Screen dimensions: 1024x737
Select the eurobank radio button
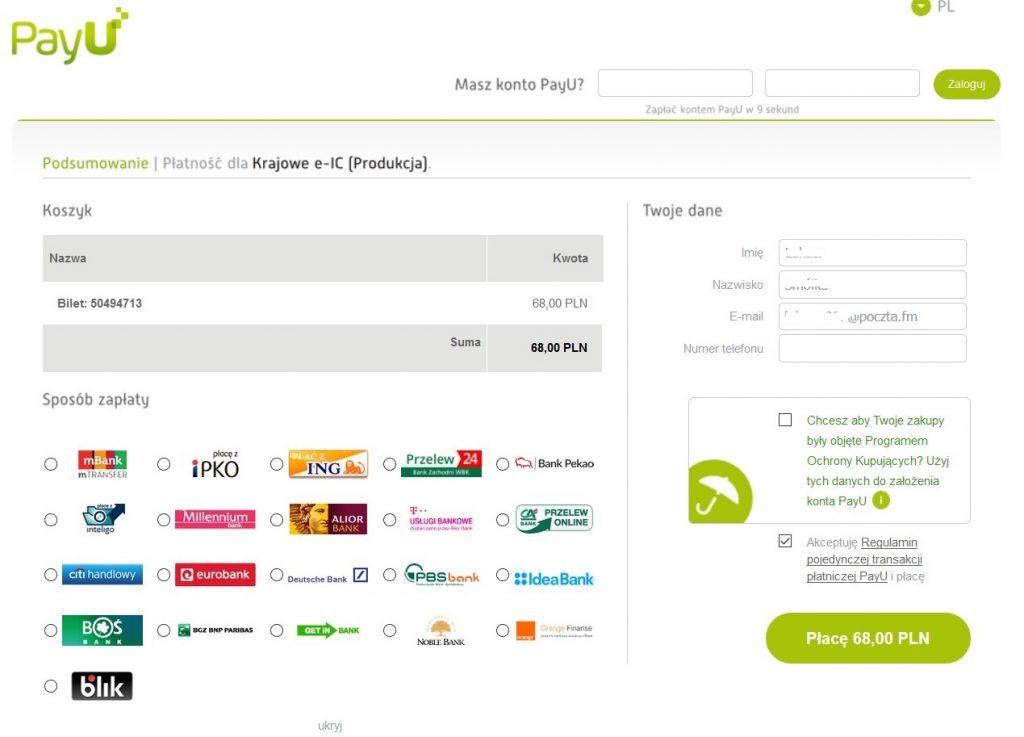(163, 574)
